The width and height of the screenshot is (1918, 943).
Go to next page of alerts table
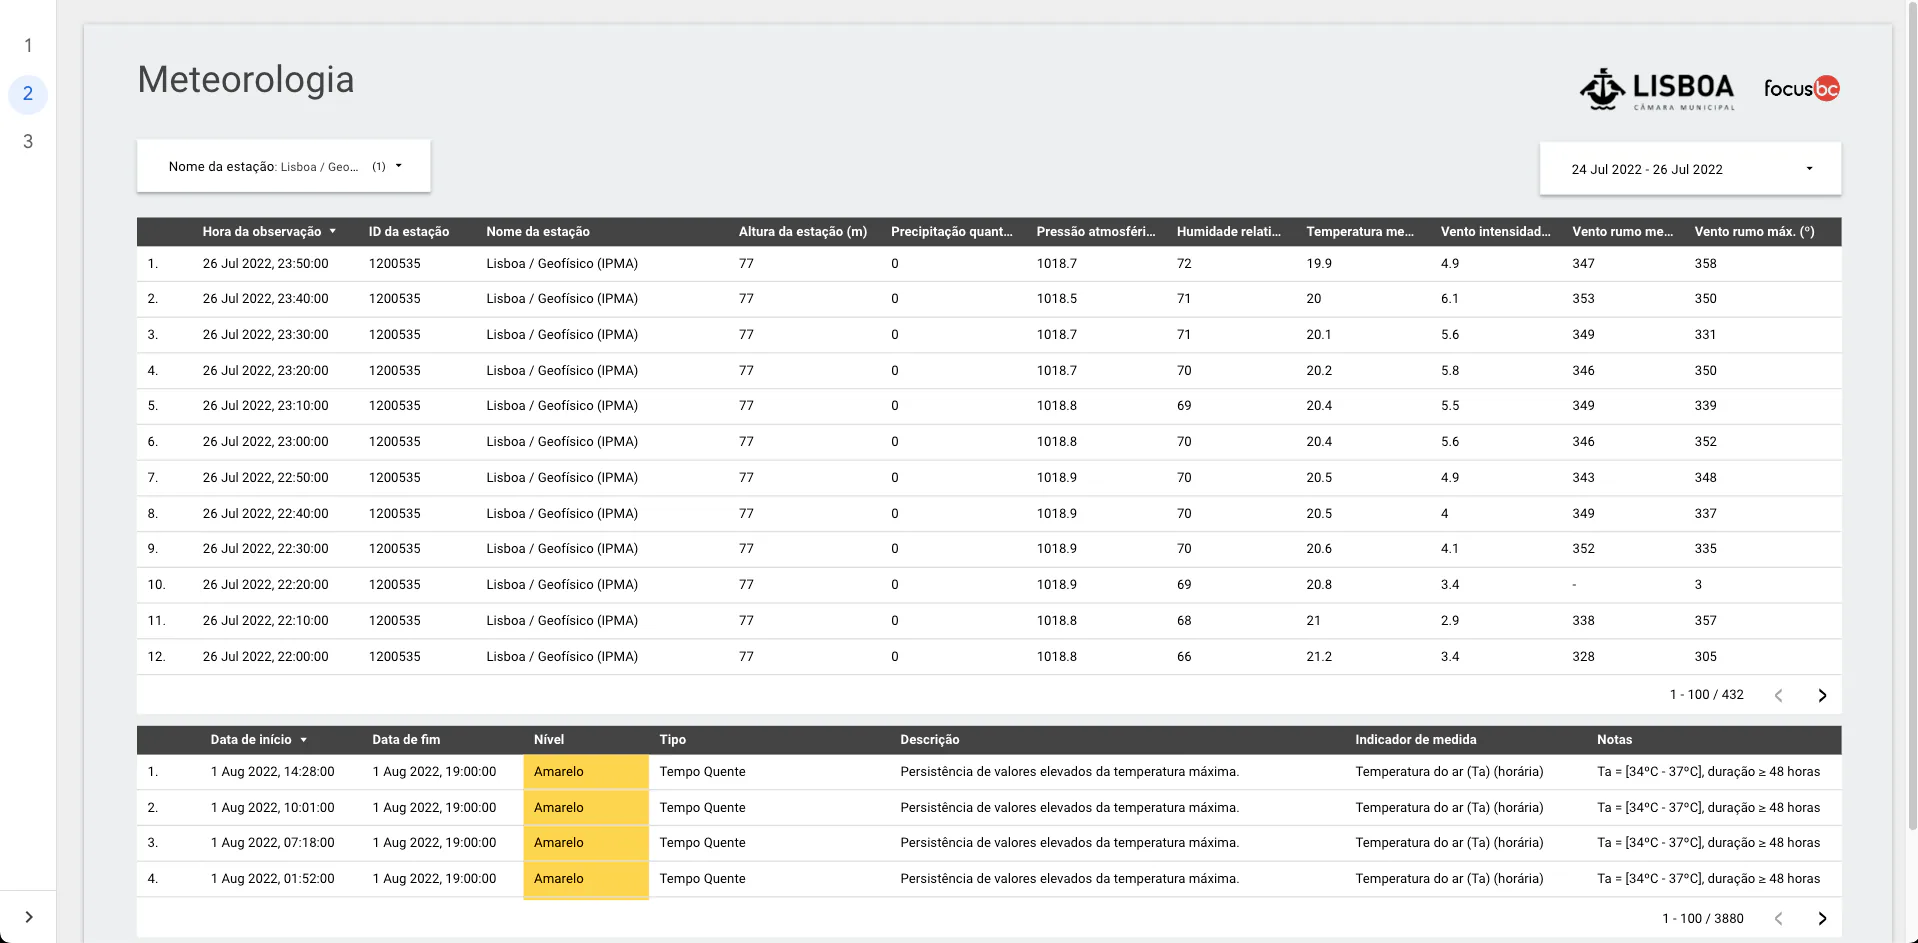(1821, 919)
